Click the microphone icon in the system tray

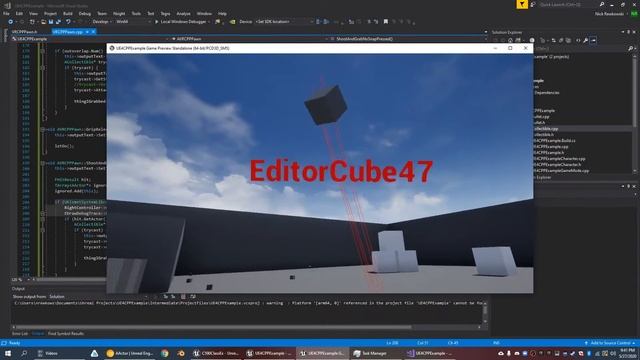click(x=509, y=353)
